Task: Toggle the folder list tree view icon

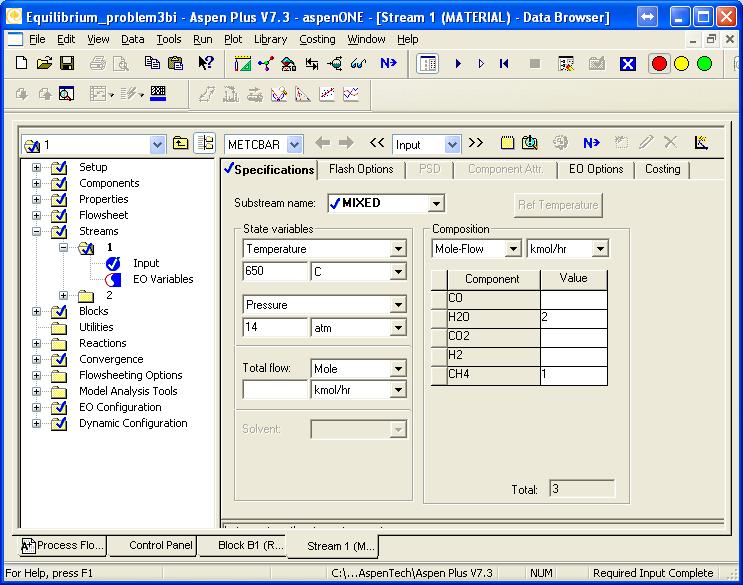Action: pos(205,143)
